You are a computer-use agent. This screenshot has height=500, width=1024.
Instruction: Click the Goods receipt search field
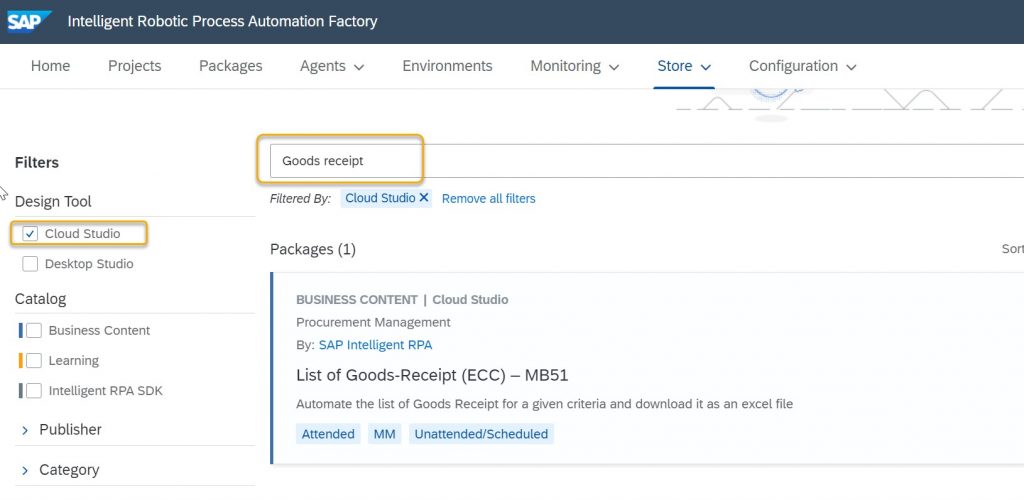pos(647,161)
